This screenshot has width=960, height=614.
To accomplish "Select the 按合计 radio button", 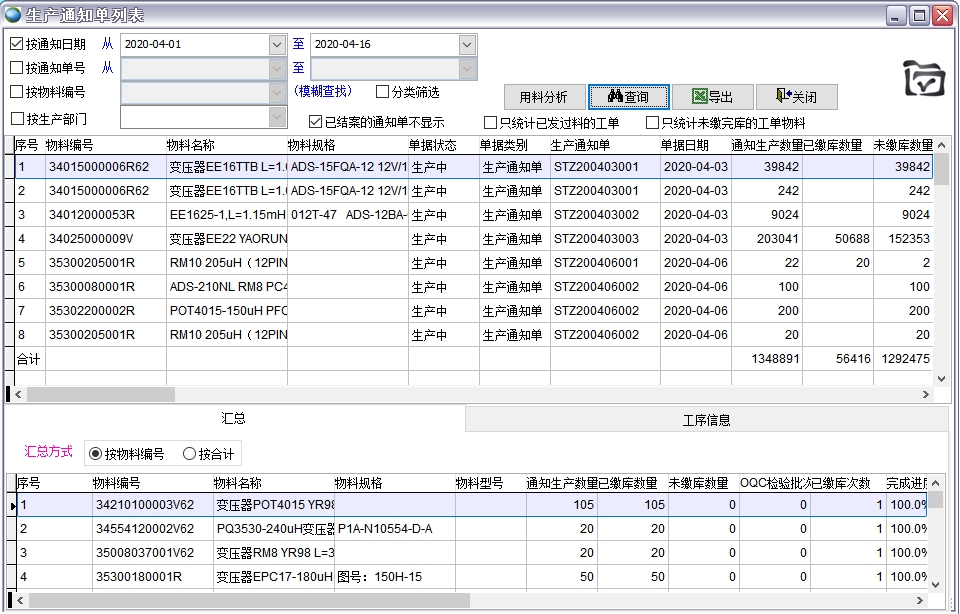I will [190, 454].
